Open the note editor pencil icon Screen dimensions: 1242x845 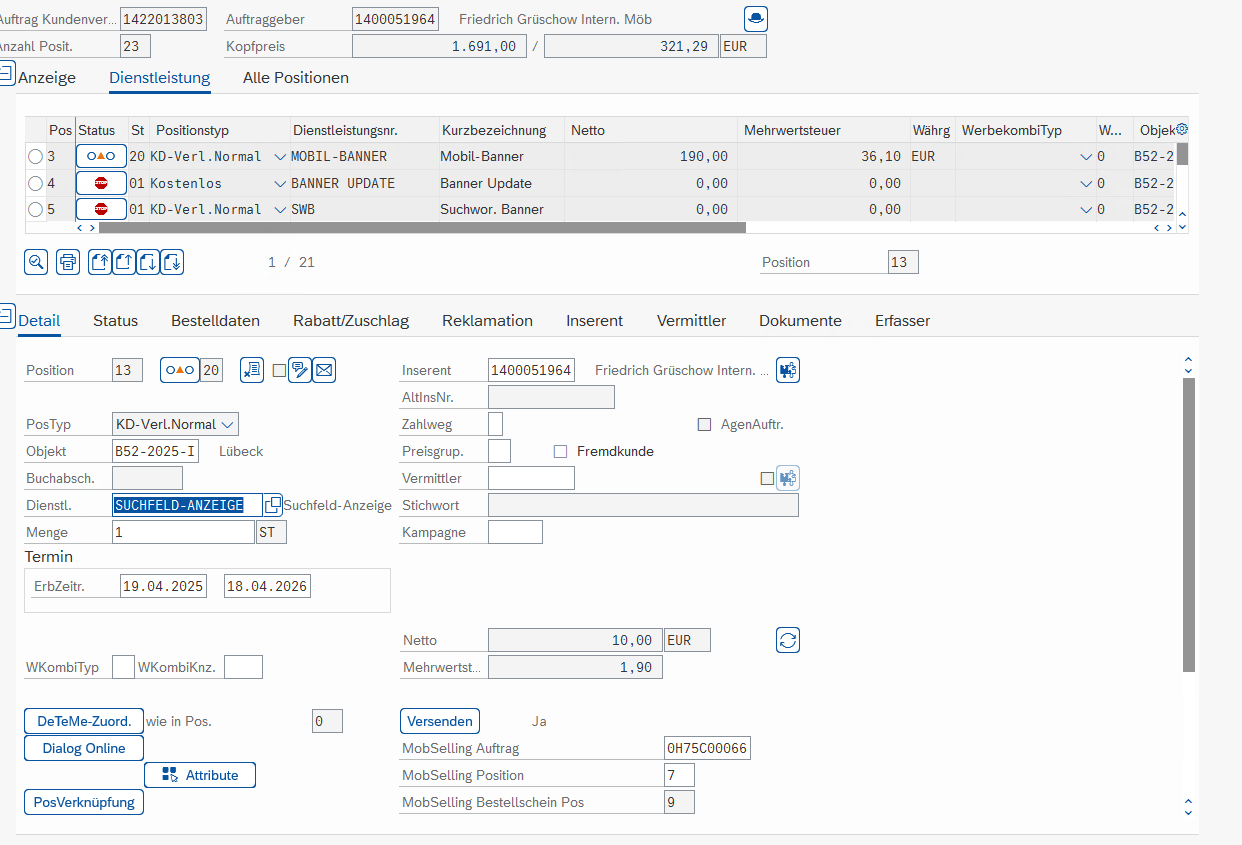299,370
